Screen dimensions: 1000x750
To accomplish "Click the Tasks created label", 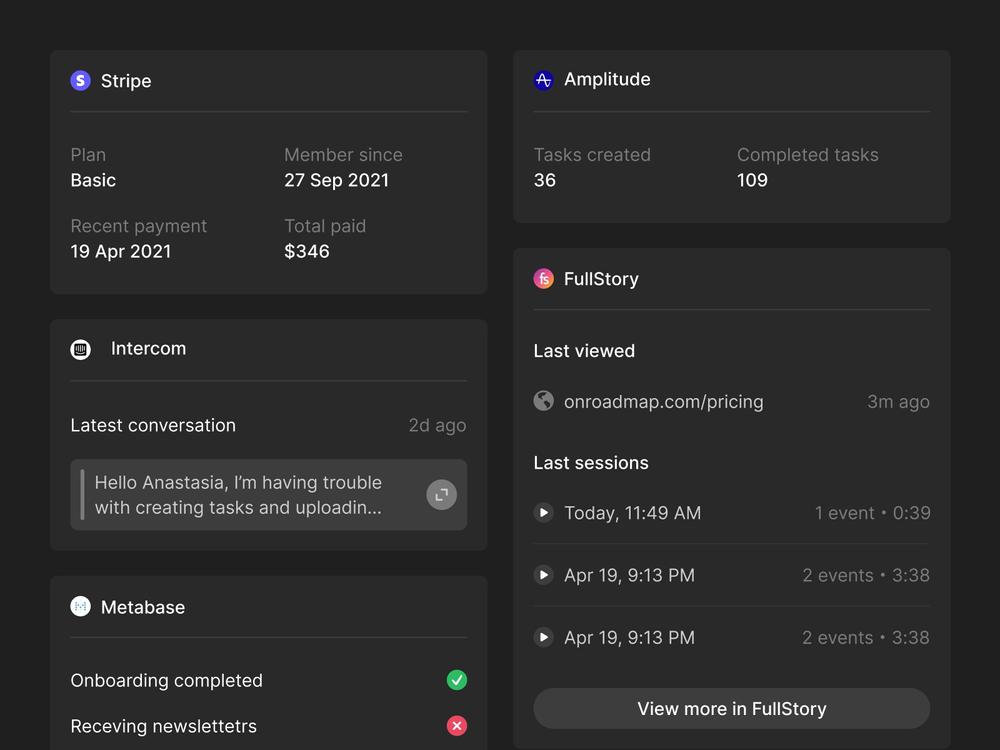I will [x=592, y=155].
